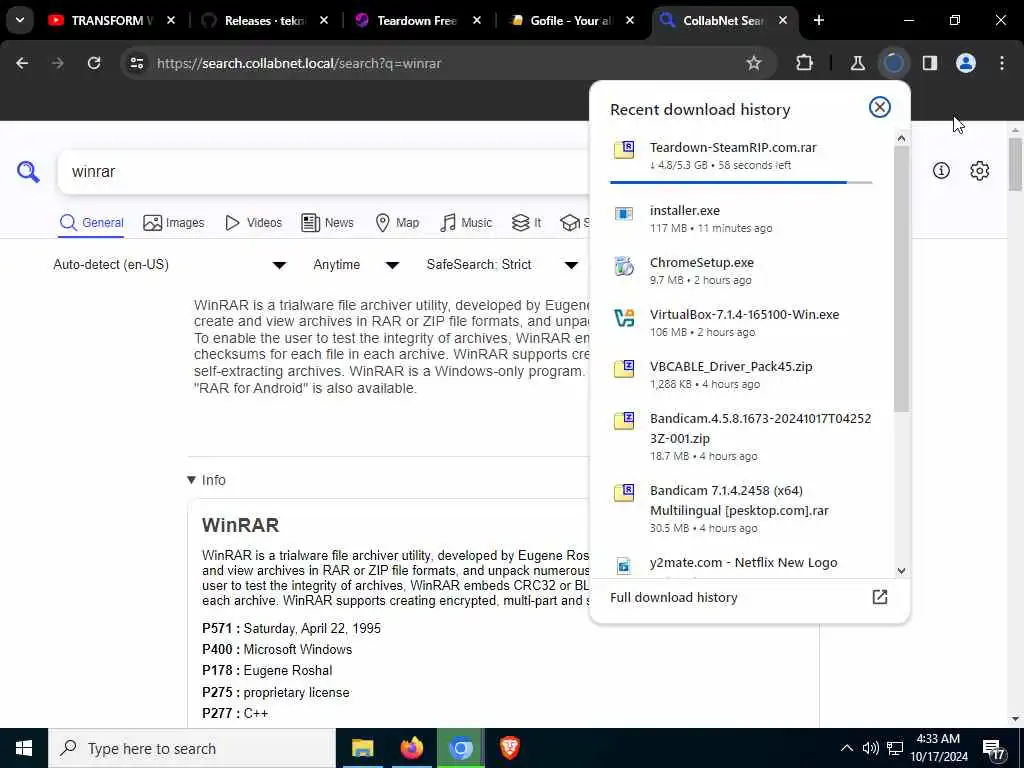Select the Music search category

point(466,223)
